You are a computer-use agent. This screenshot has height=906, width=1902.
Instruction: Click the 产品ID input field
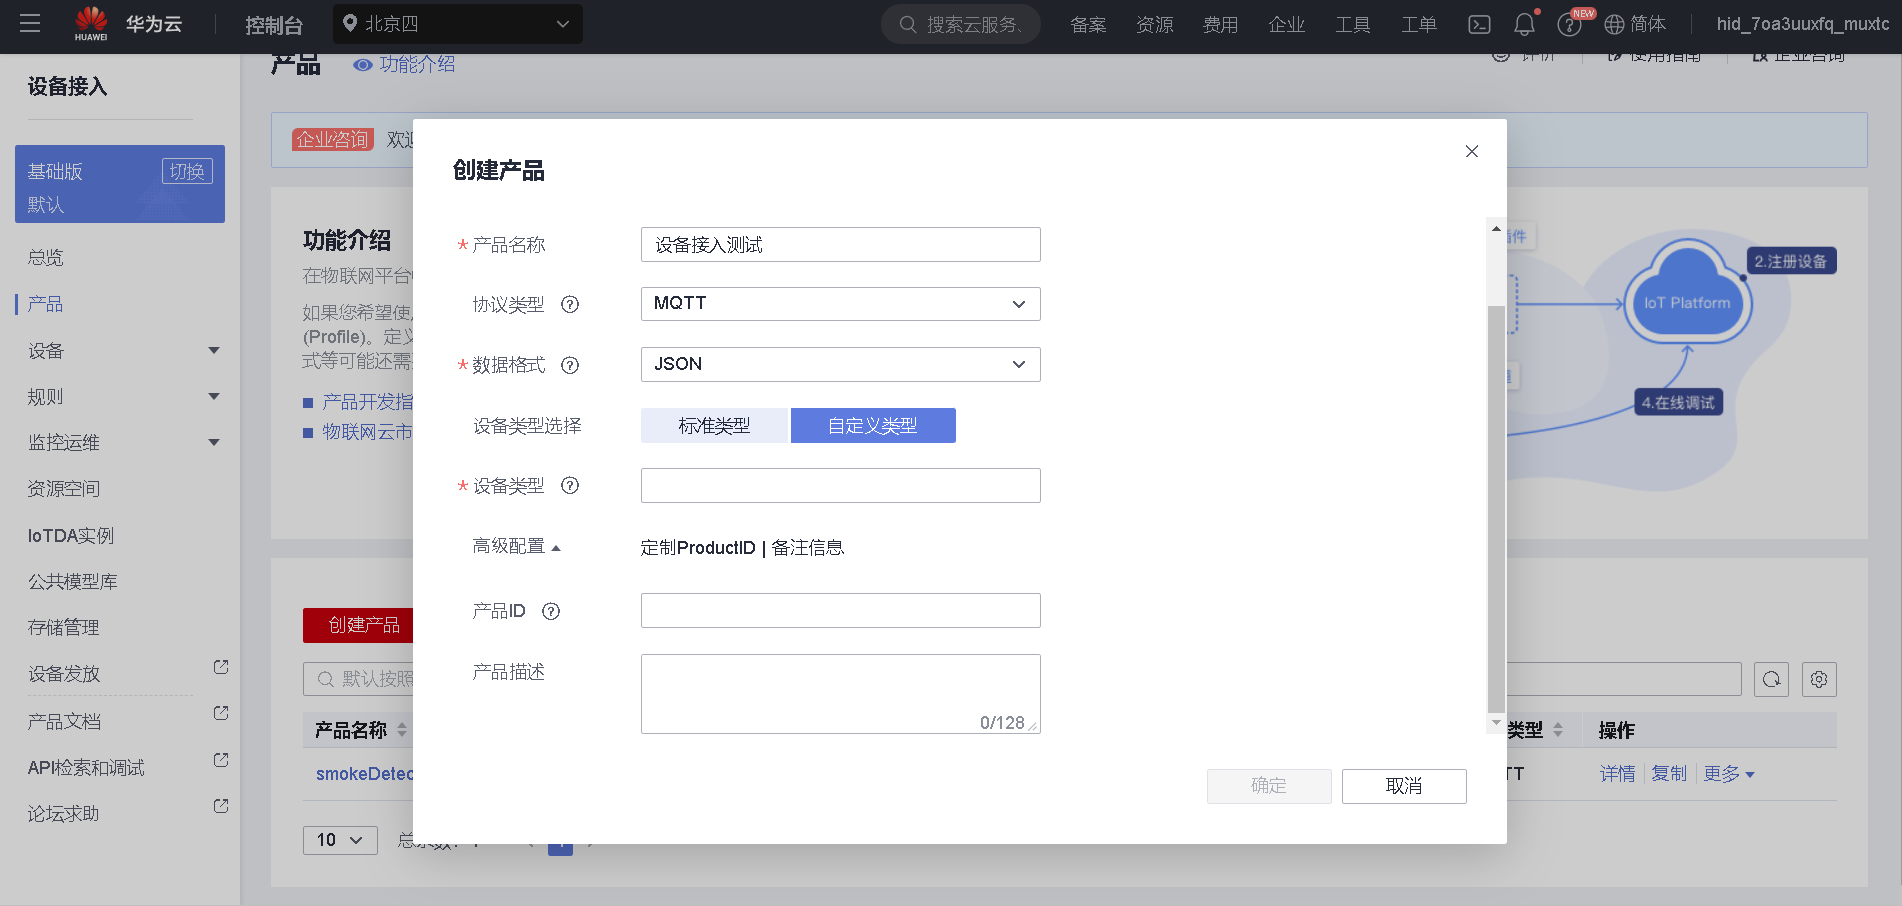pos(840,611)
